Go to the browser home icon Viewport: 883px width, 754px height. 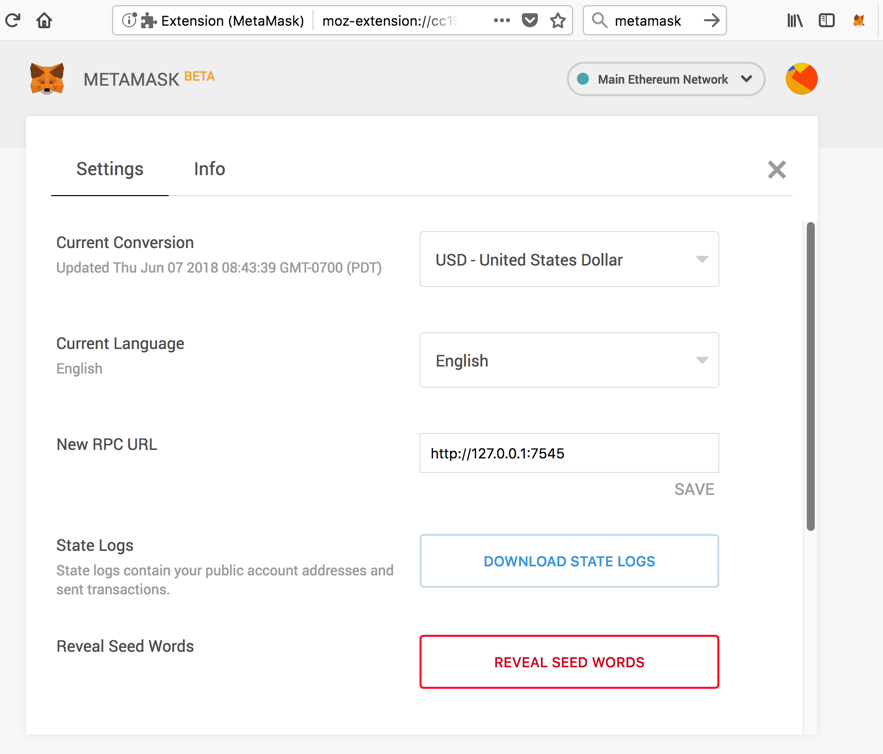[44, 20]
